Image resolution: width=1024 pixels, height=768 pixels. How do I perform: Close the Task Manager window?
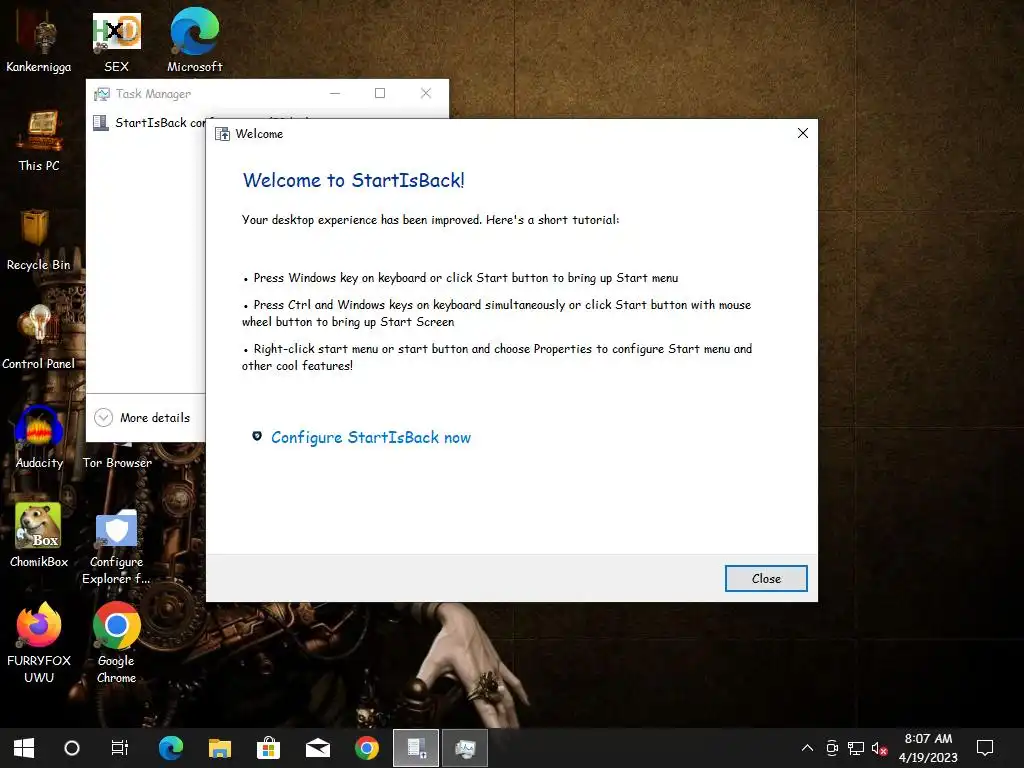426,93
